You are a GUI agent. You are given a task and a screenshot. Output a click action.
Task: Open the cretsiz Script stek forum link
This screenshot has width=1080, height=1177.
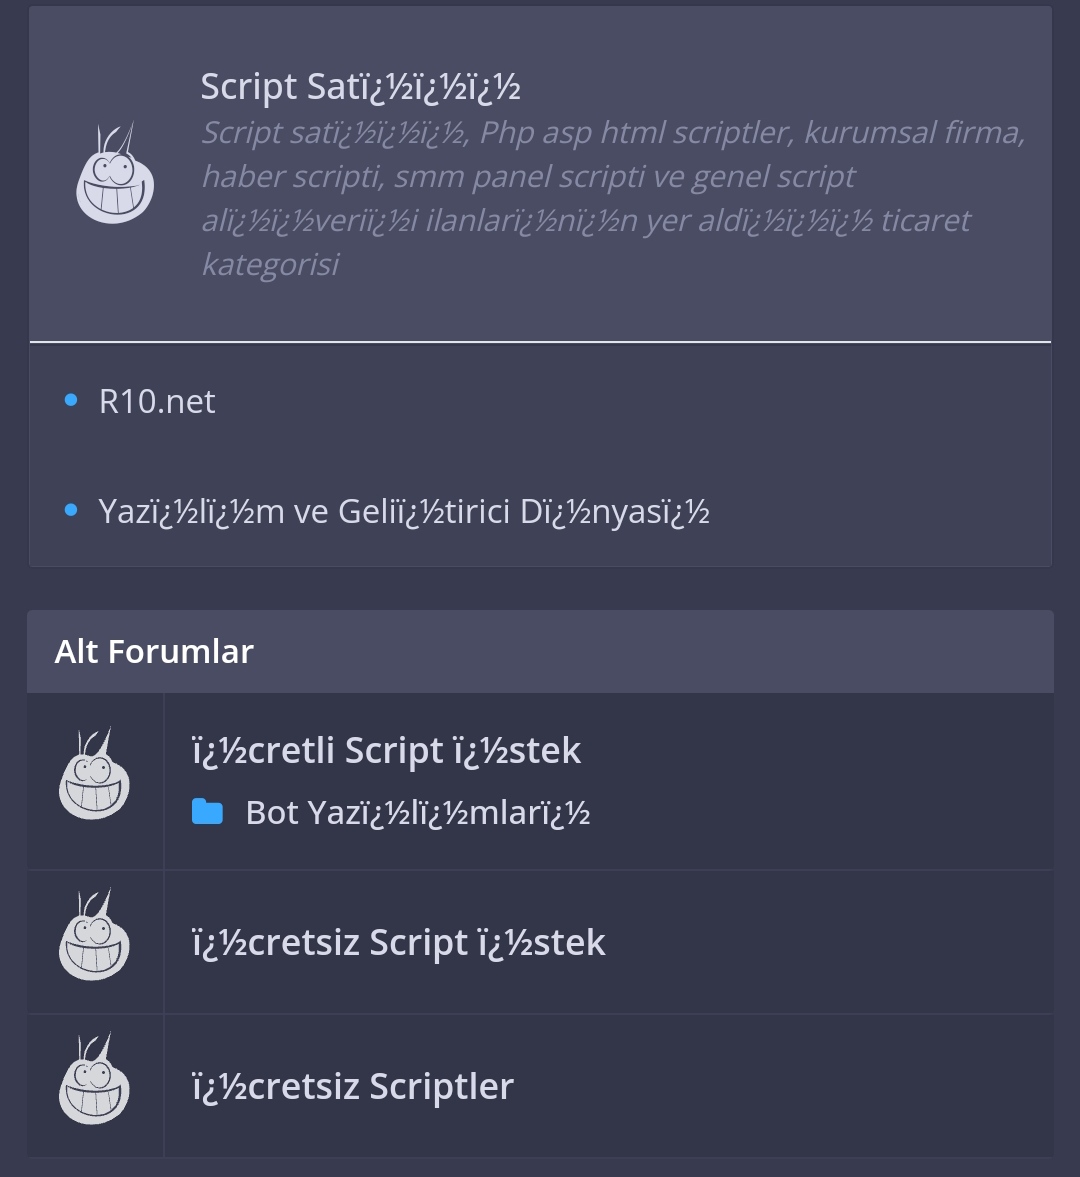[x=399, y=943]
